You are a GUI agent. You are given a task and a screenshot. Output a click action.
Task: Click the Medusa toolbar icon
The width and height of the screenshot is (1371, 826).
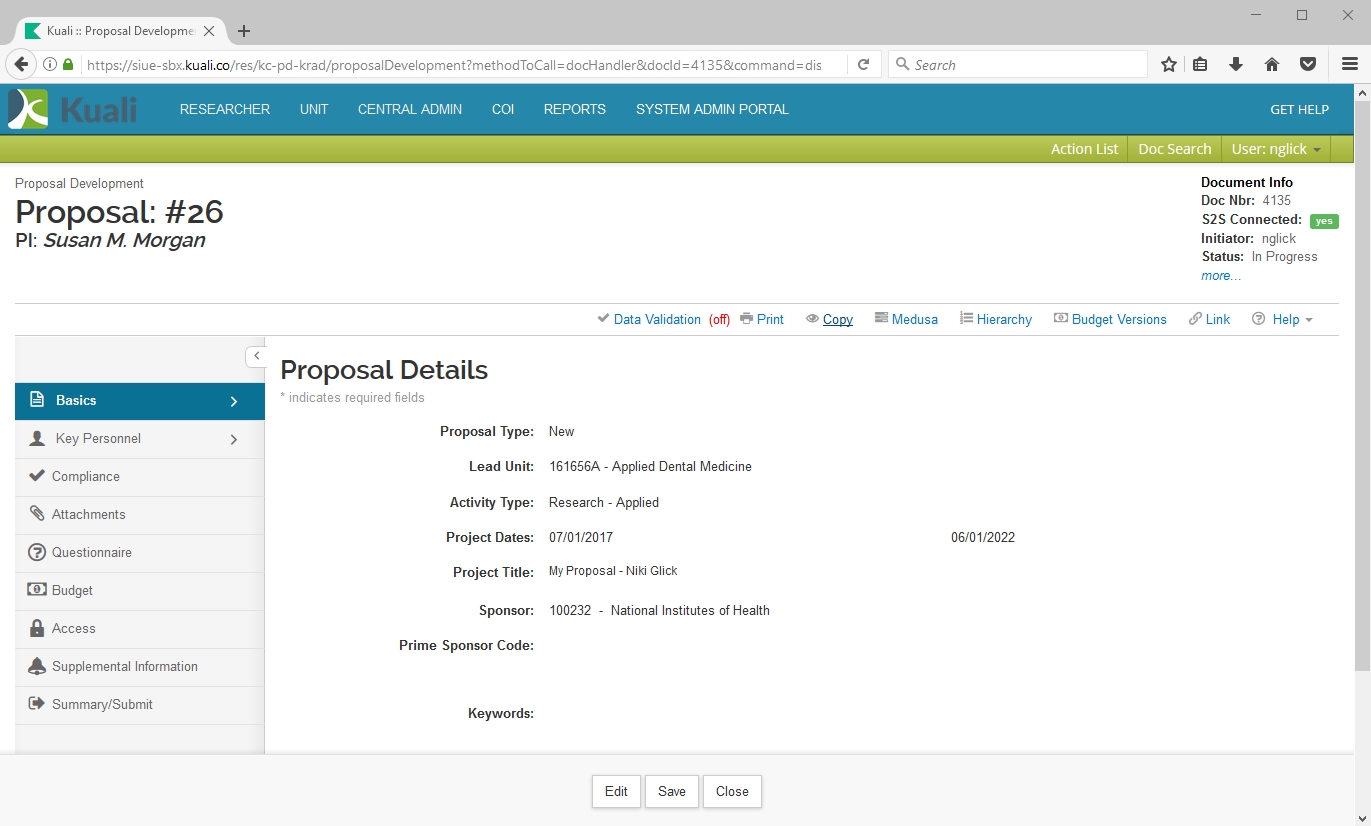881,318
